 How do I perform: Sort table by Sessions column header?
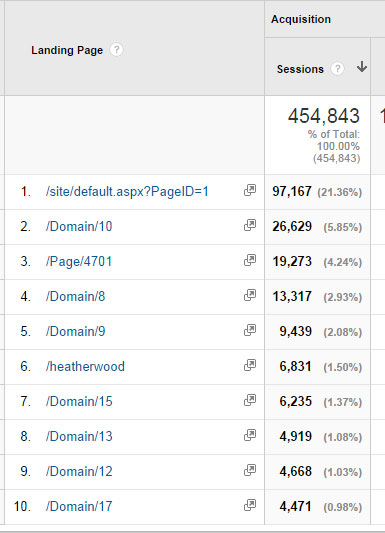(300, 69)
